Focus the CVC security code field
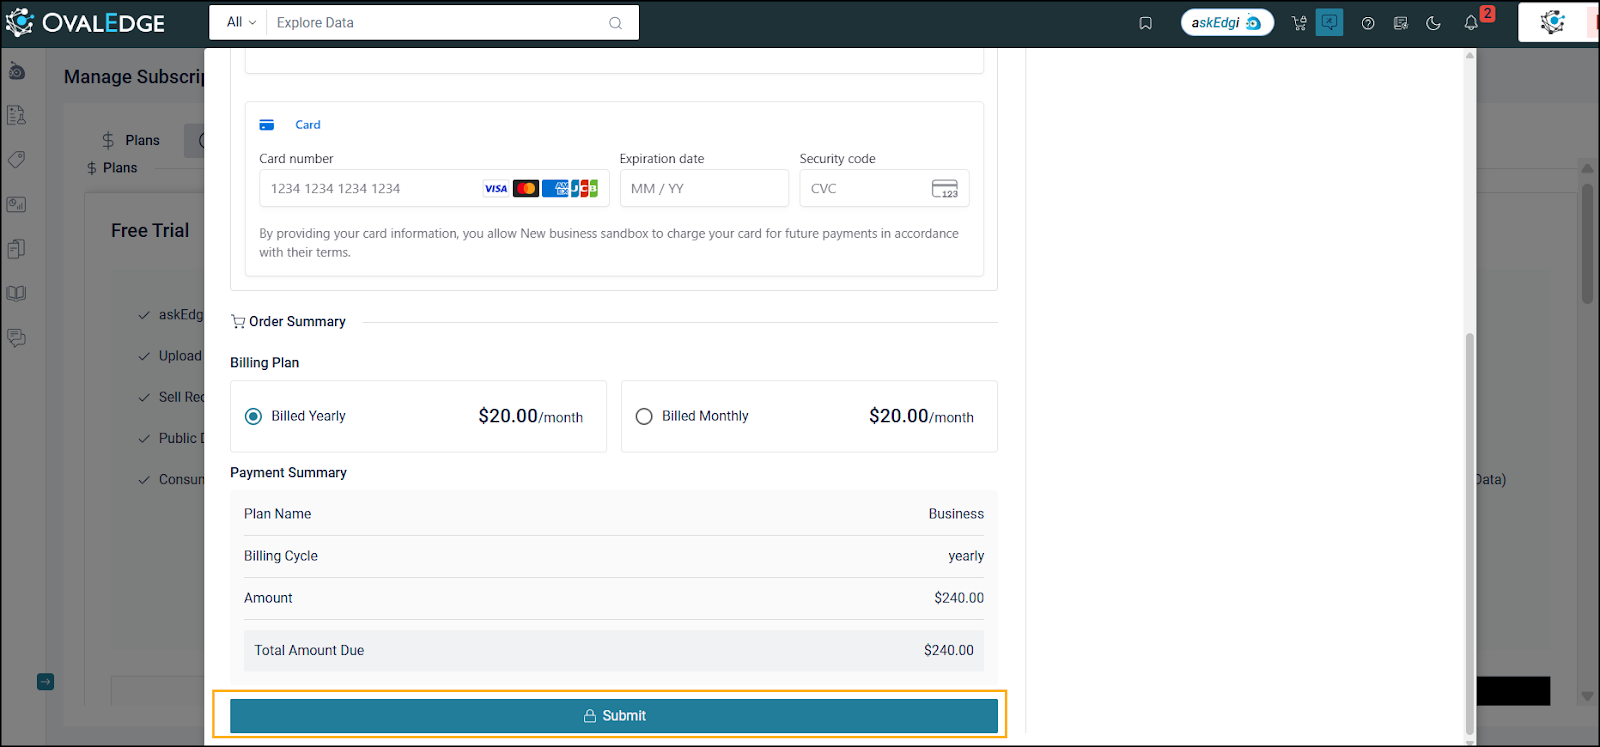1600x747 pixels. [x=865, y=188]
